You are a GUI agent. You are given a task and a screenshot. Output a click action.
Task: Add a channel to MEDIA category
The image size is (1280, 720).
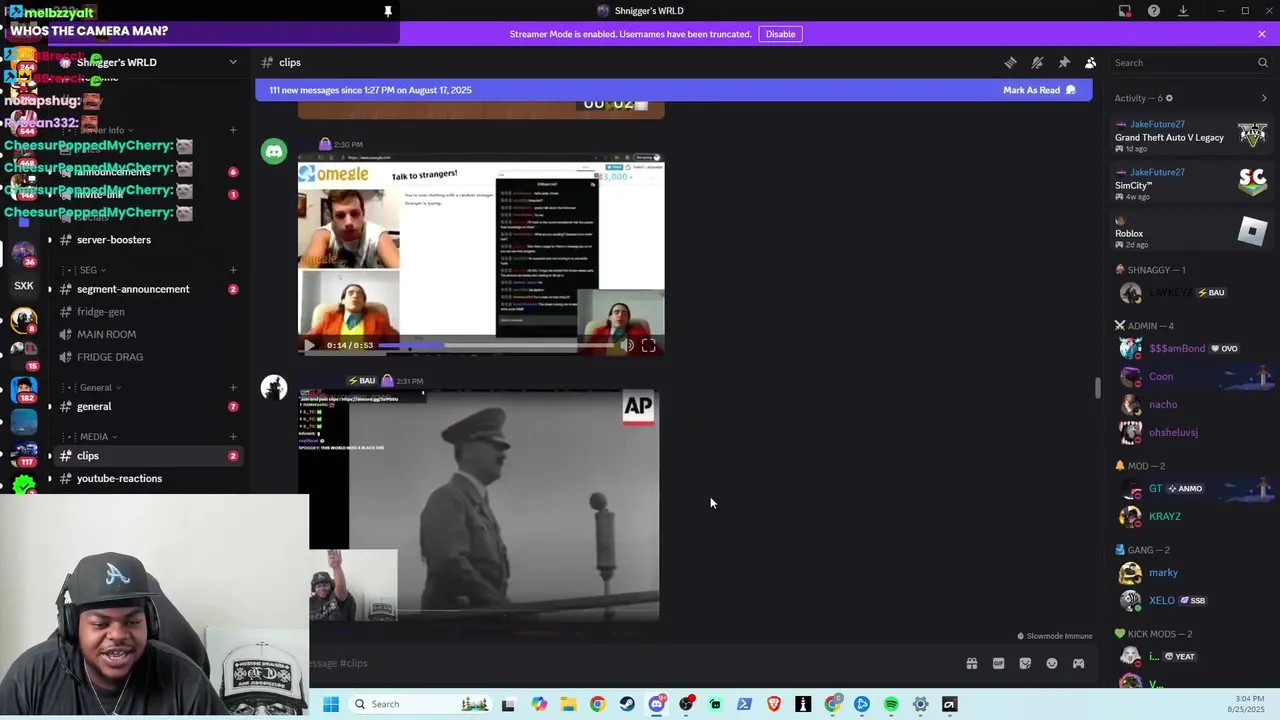[x=233, y=437]
